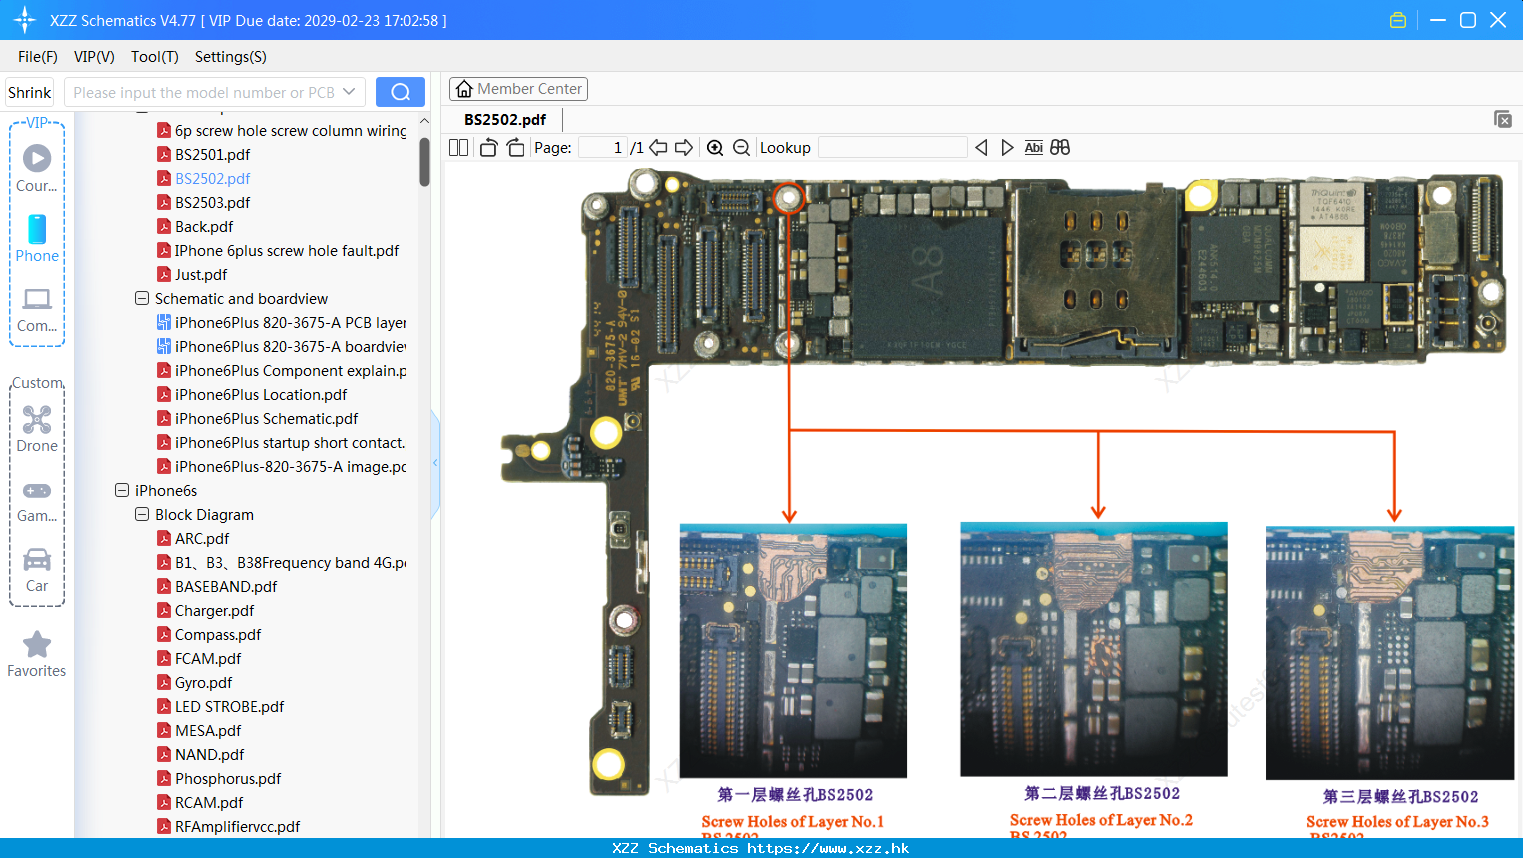This screenshot has width=1523, height=858.
Task: Select the highlighted BS2502.pdf tree entry
Action: click(x=212, y=178)
